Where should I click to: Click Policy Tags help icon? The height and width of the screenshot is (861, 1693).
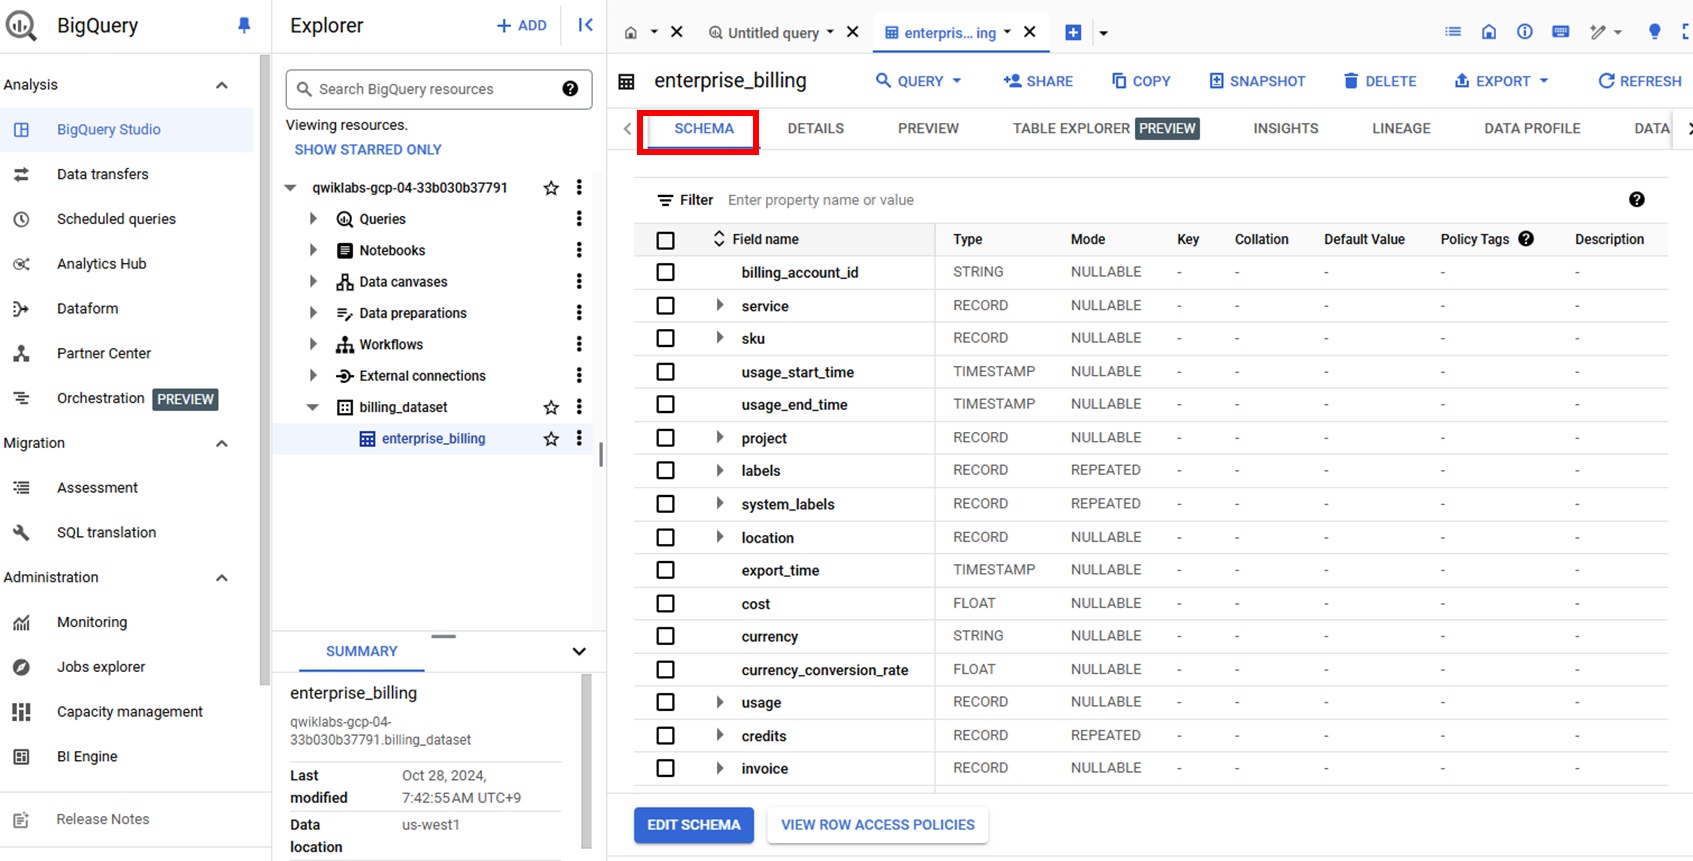click(1526, 239)
